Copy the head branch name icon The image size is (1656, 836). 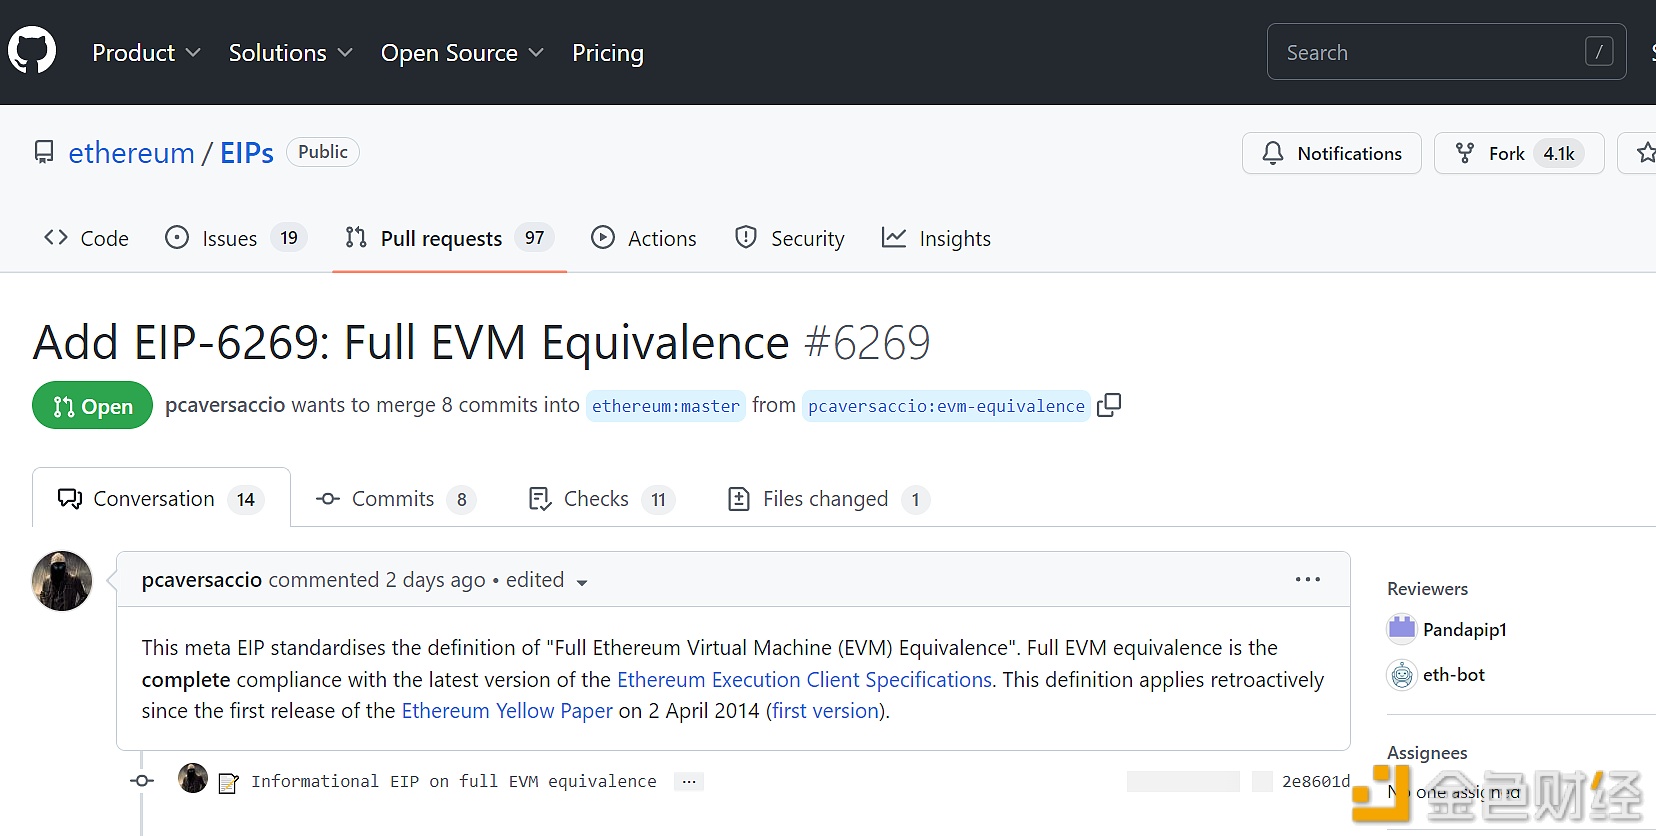pos(1109,405)
